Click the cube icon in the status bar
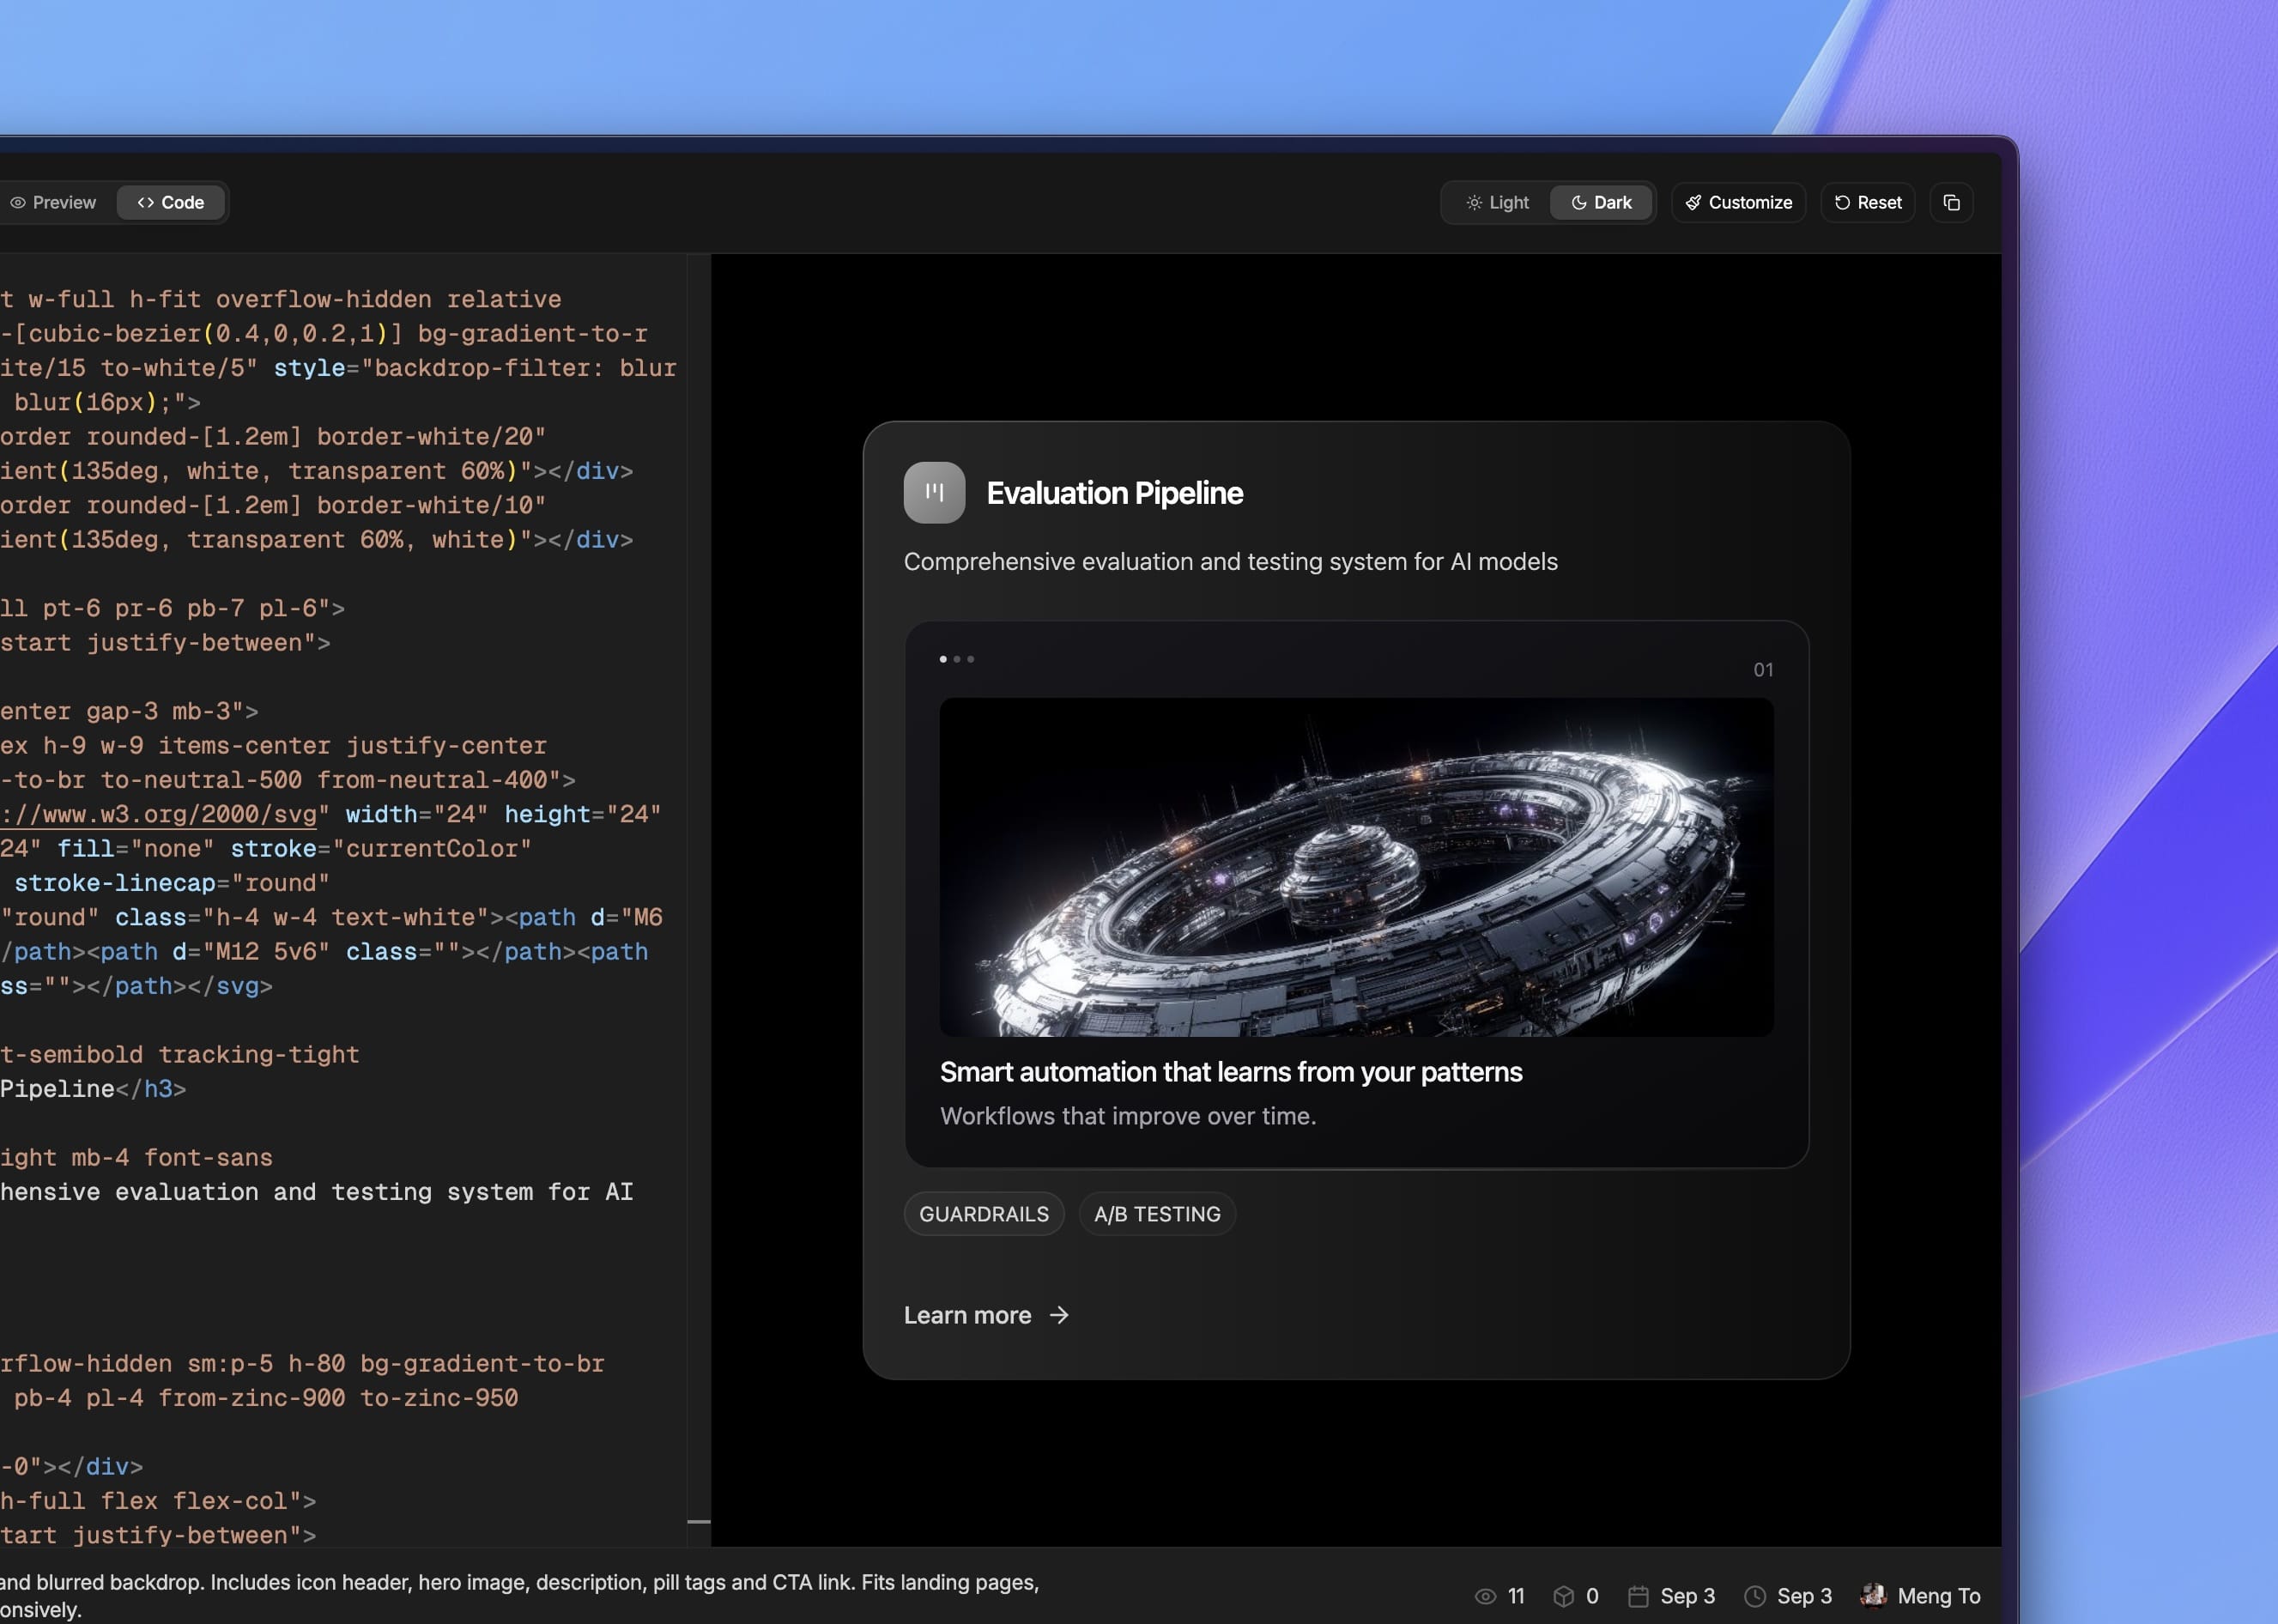Image resolution: width=2278 pixels, height=1624 pixels. 1565,1596
